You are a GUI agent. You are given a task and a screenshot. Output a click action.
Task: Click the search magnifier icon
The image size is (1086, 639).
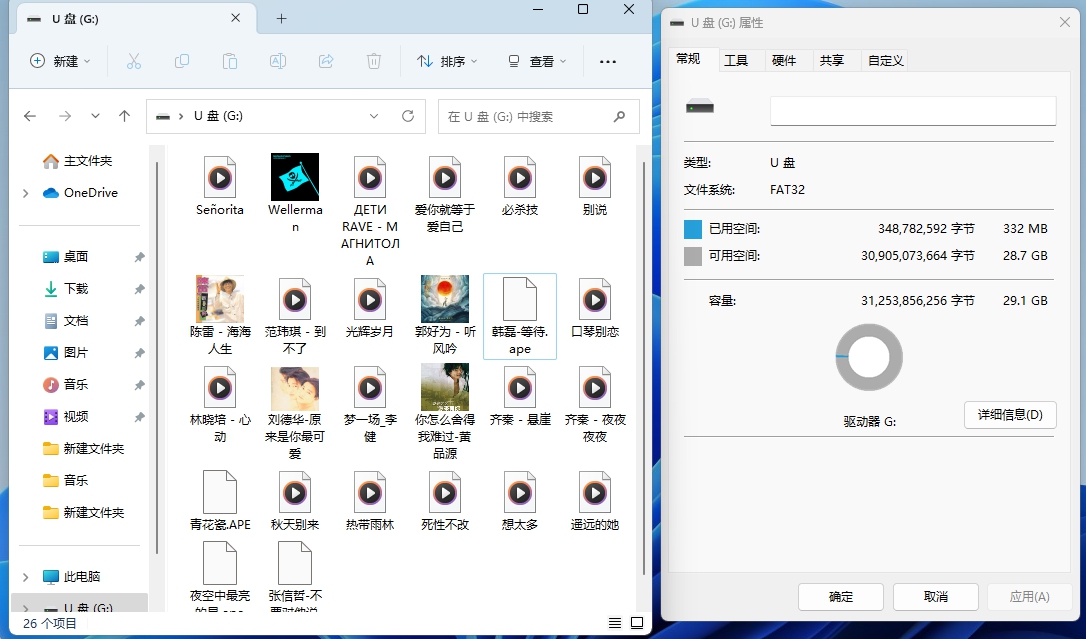point(619,116)
